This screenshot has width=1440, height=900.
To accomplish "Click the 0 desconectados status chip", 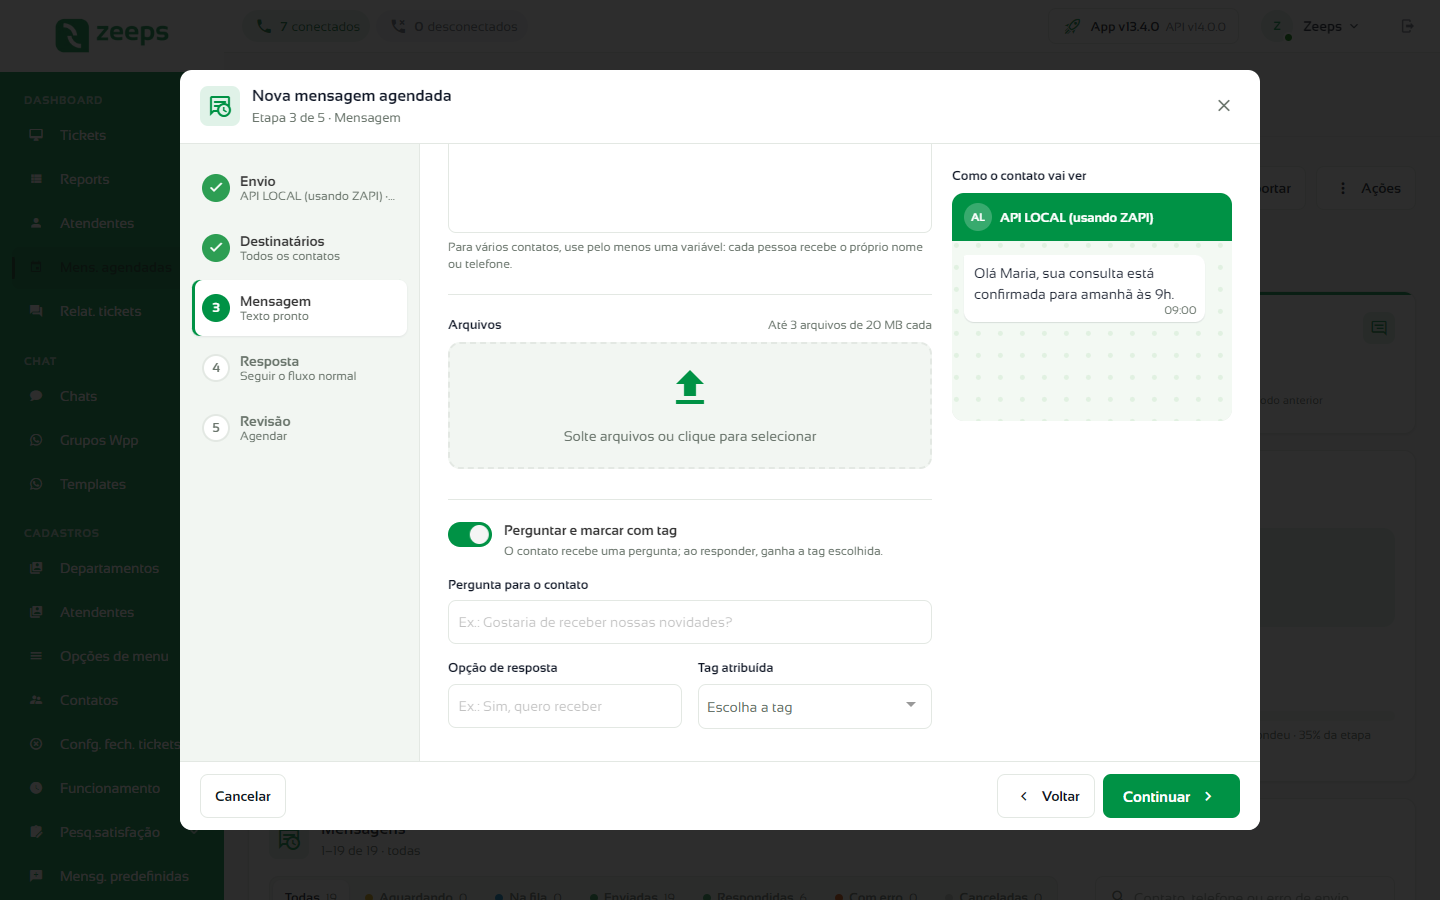I will 455,26.
